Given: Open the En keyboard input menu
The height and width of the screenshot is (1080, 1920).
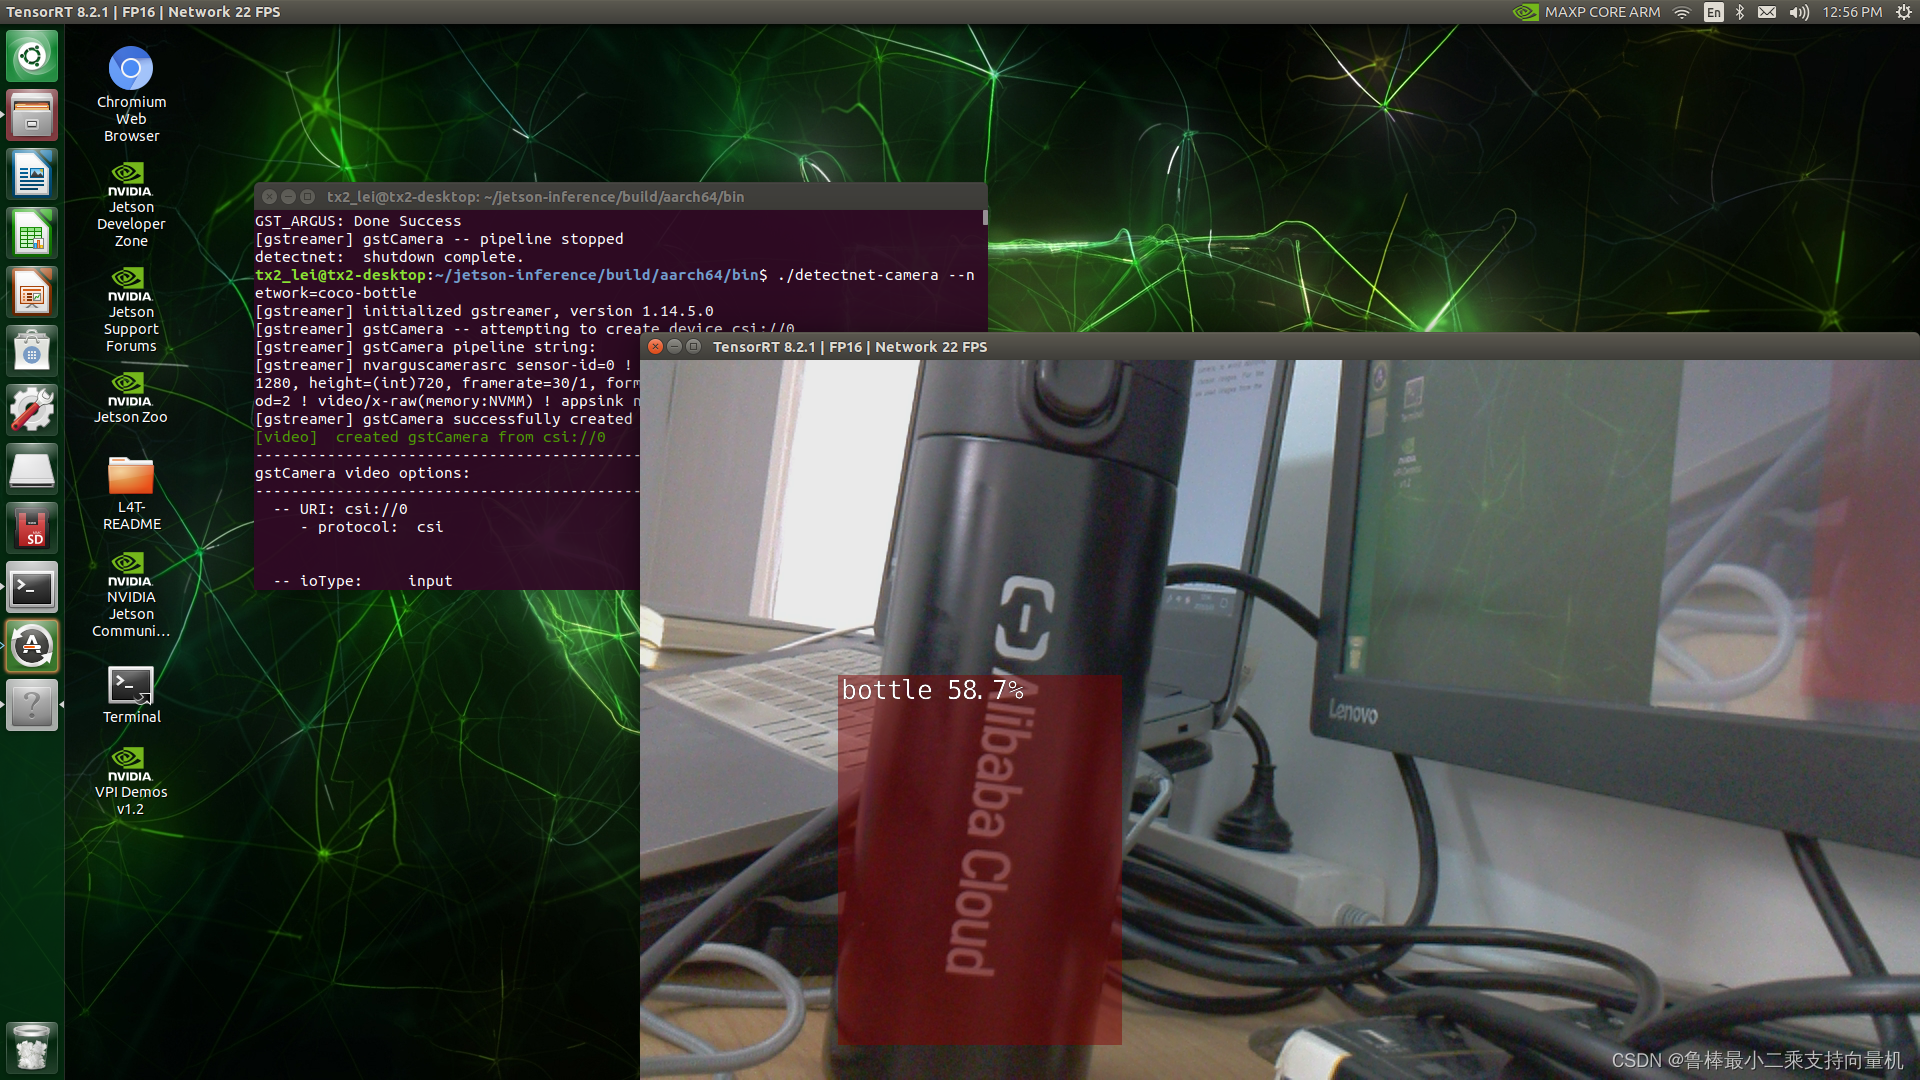Looking at the screenshot, I should coord(1713,12).
